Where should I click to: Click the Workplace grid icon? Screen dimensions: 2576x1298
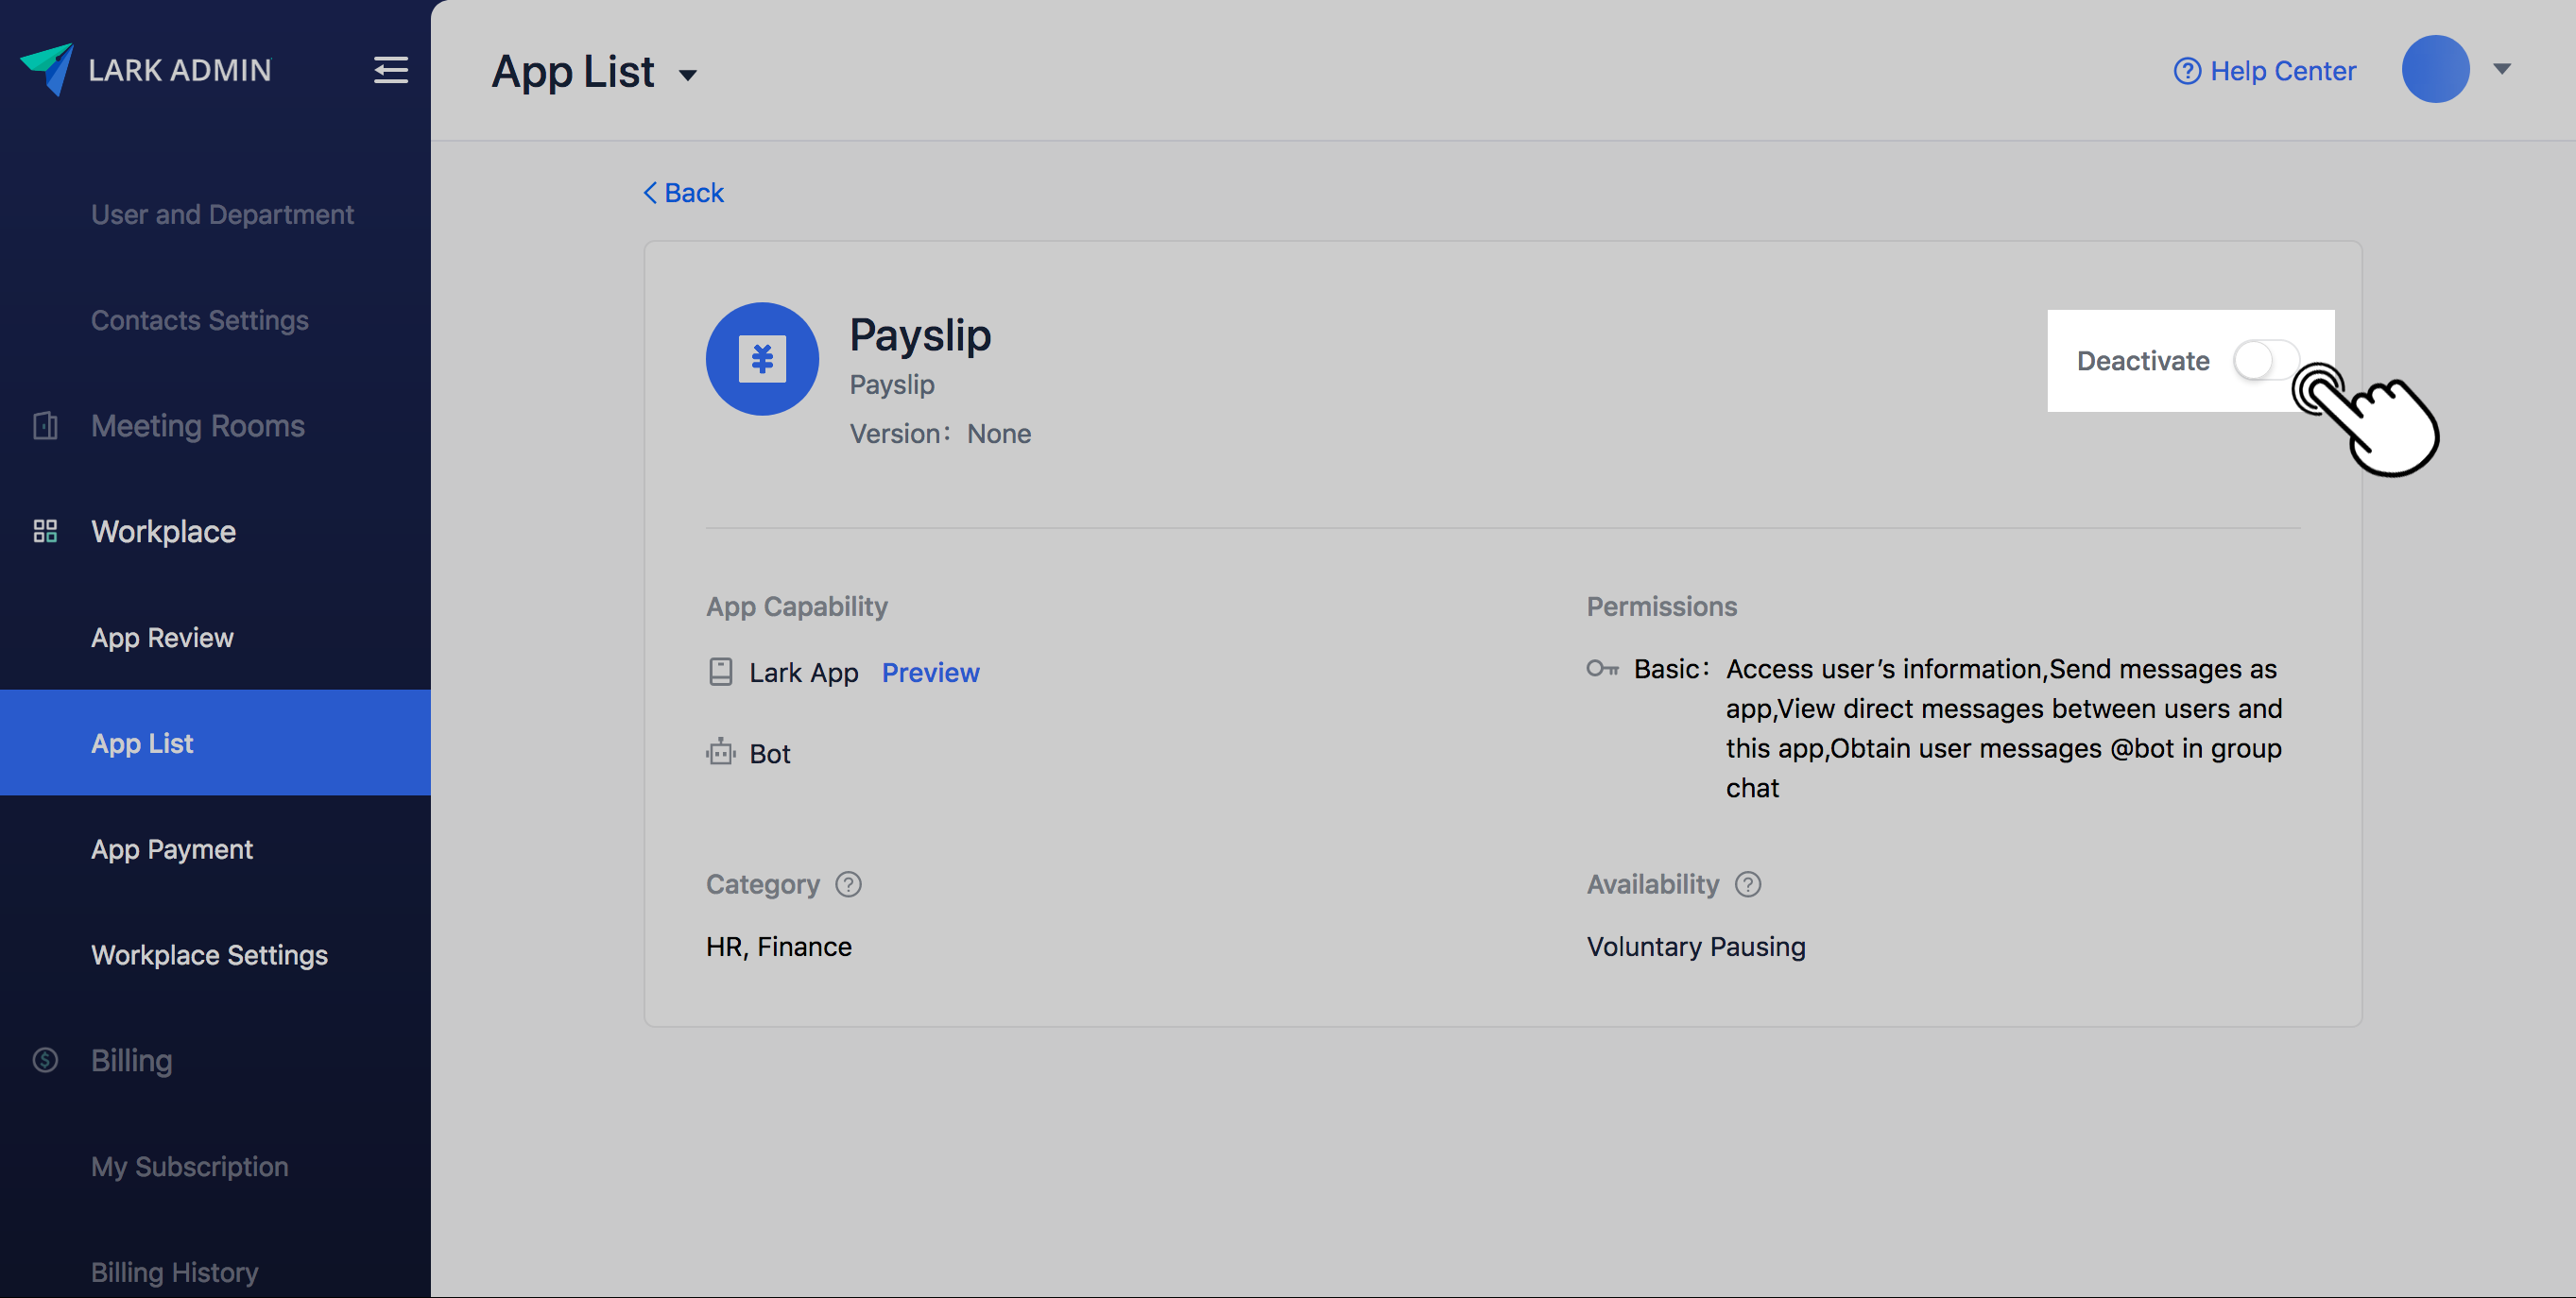point(45,531)
